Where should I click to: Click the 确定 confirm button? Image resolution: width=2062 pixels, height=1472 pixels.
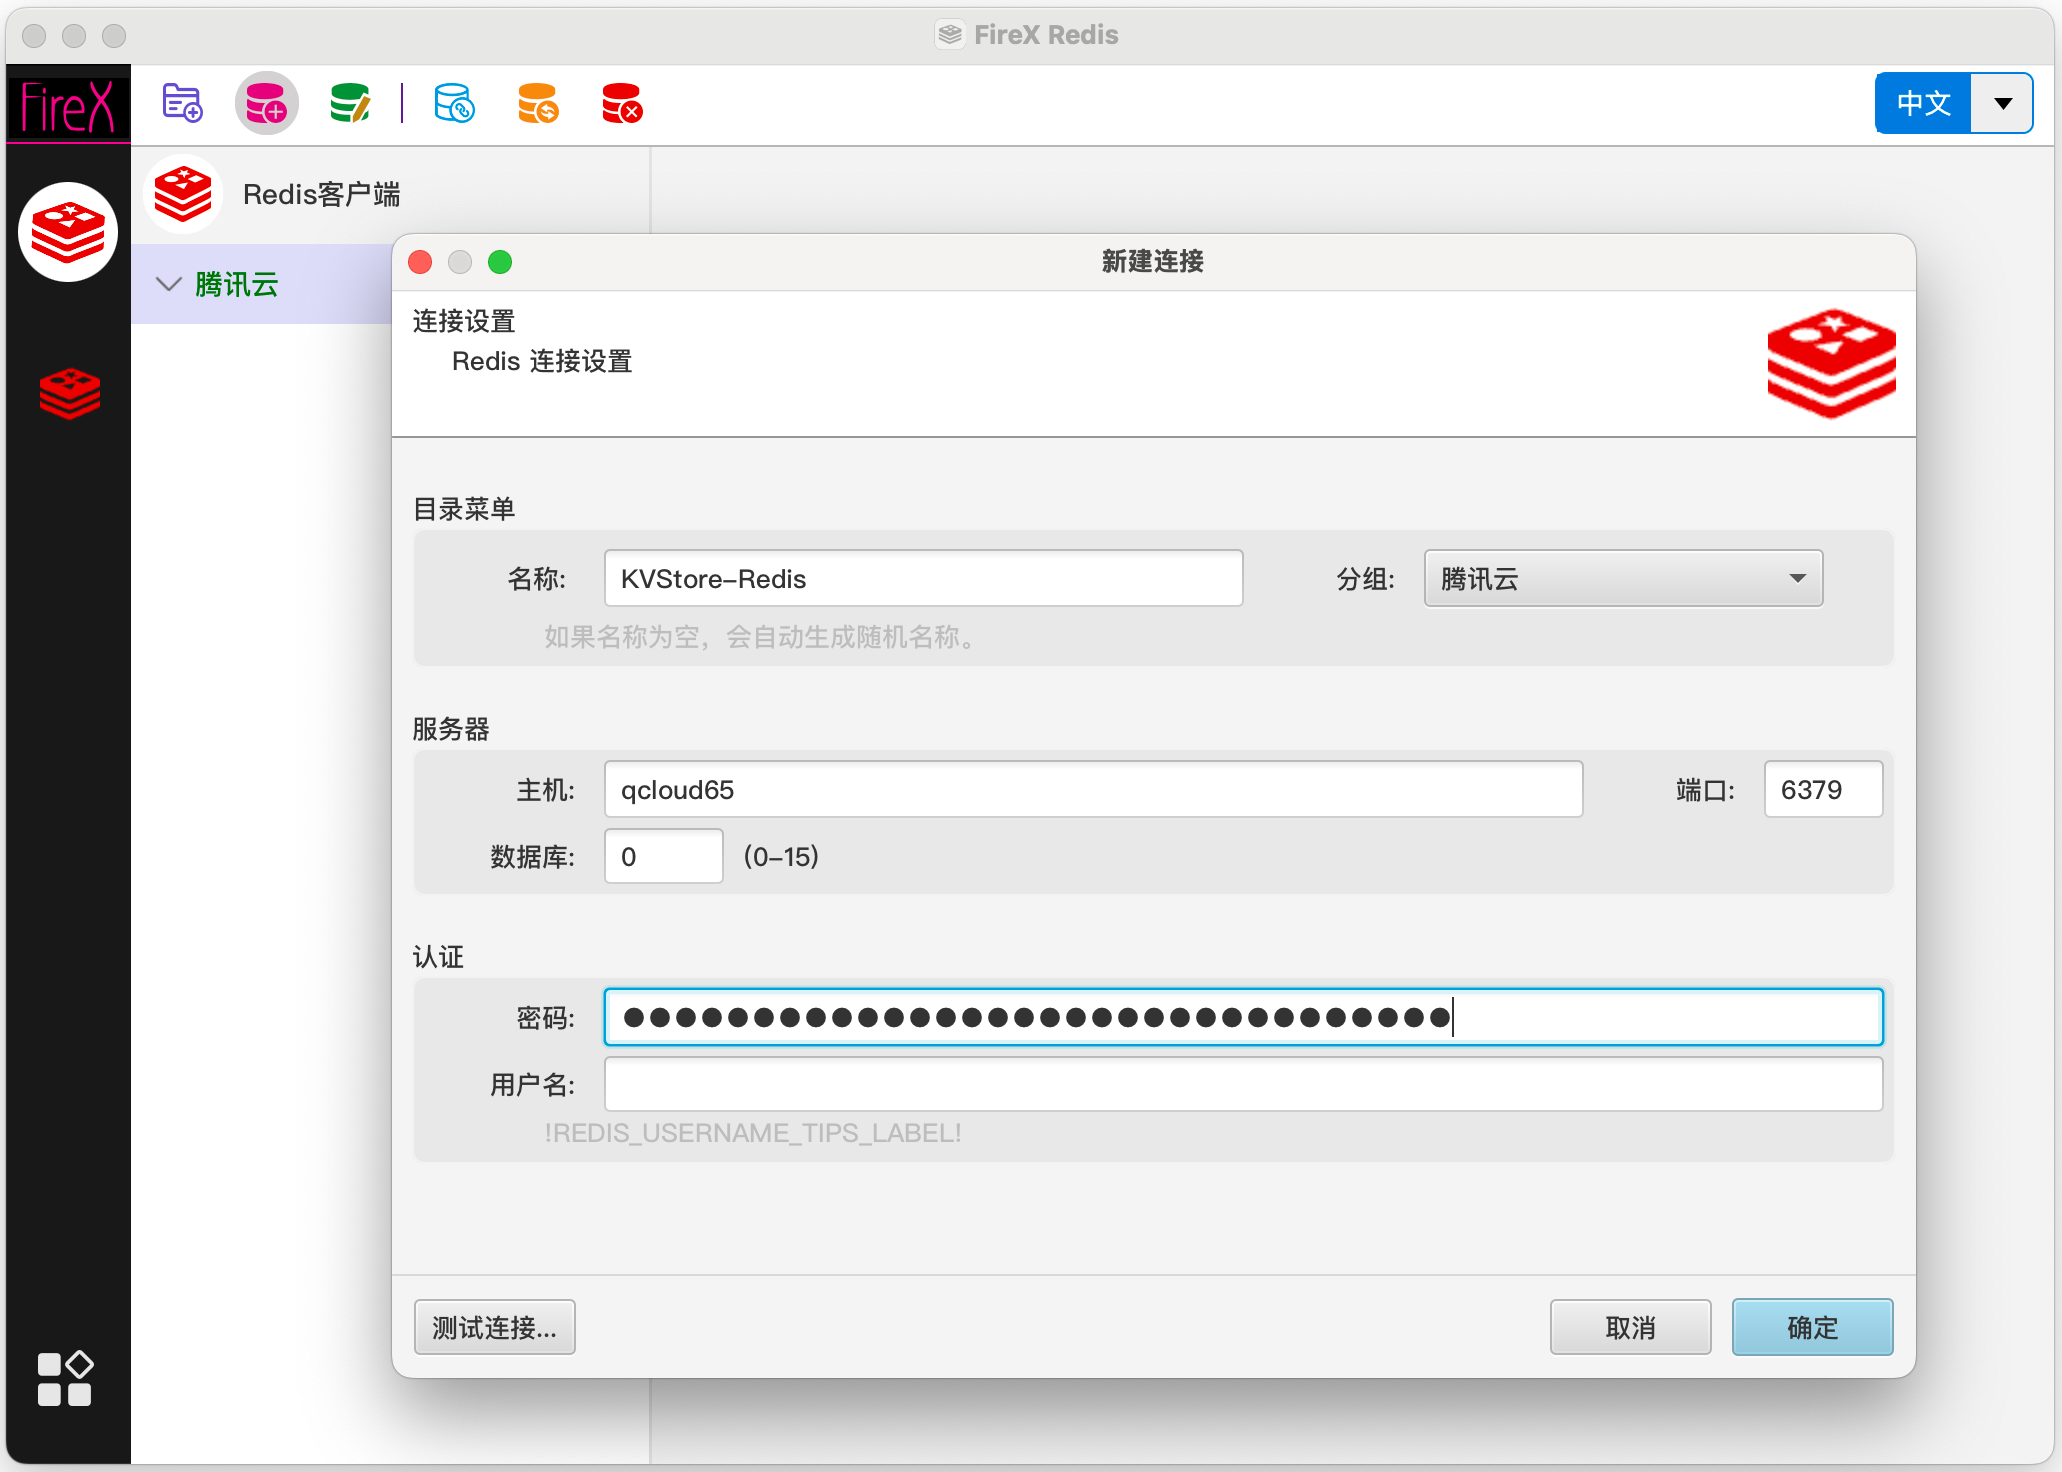tap(1812, 1327)
